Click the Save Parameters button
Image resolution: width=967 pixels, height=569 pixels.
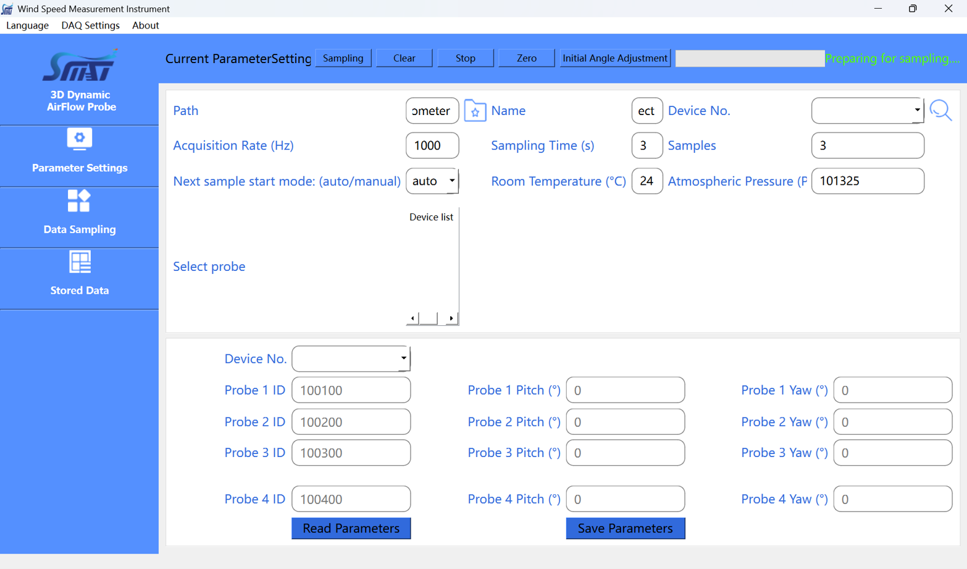(625, 528)
